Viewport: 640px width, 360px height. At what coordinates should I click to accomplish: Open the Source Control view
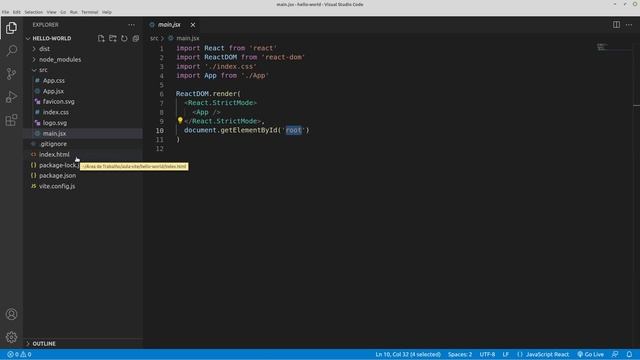click(11, 74)
